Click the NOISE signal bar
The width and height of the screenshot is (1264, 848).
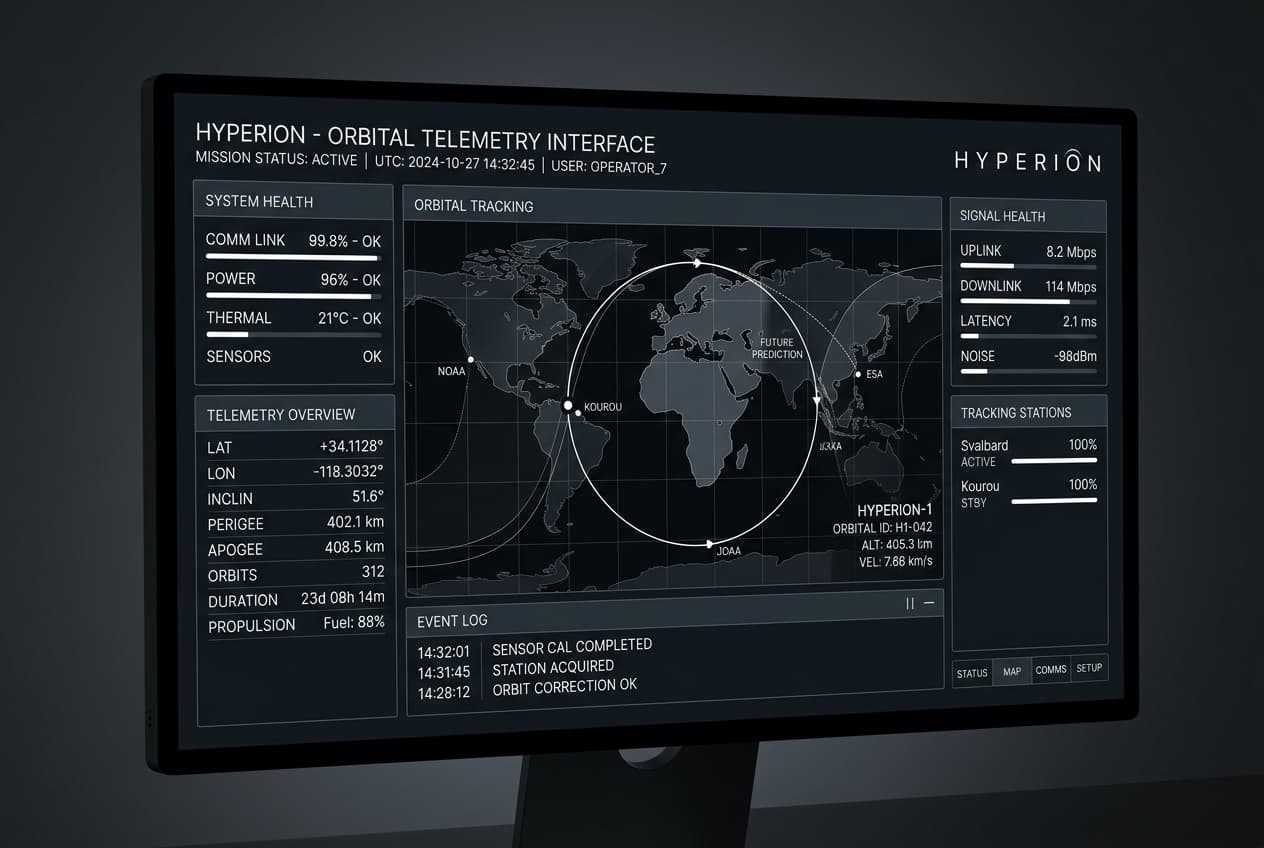click(1028, 371)
